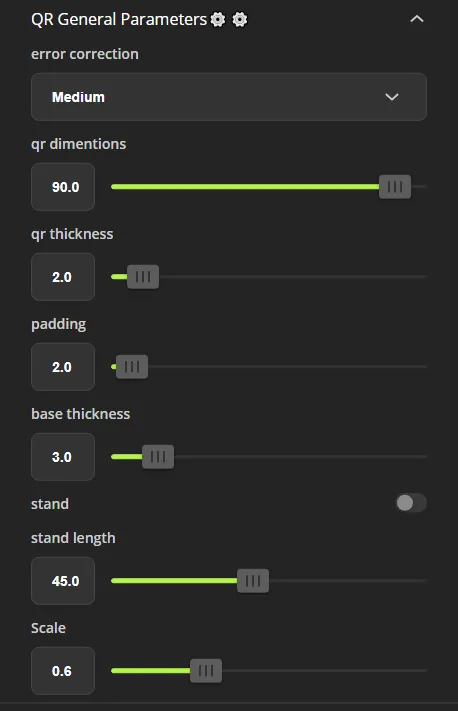Open the error correction dropdown

[229, 97]
